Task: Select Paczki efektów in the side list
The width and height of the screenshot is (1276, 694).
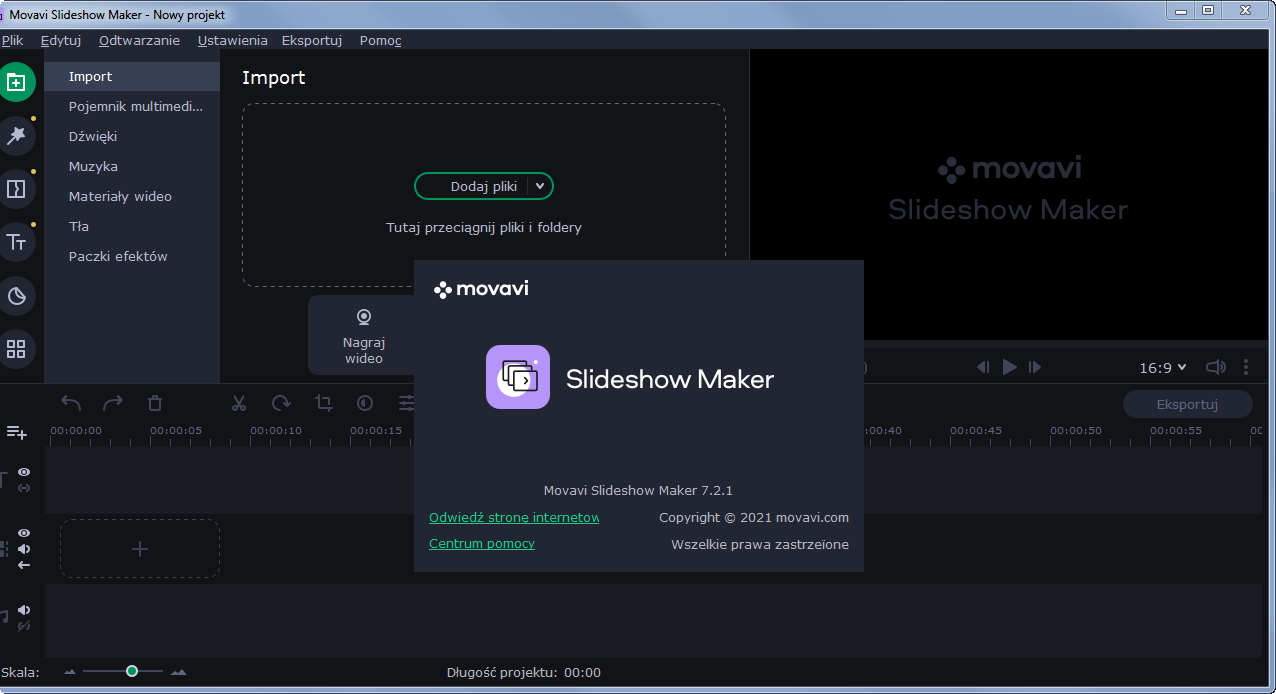Action: (132, 256)
